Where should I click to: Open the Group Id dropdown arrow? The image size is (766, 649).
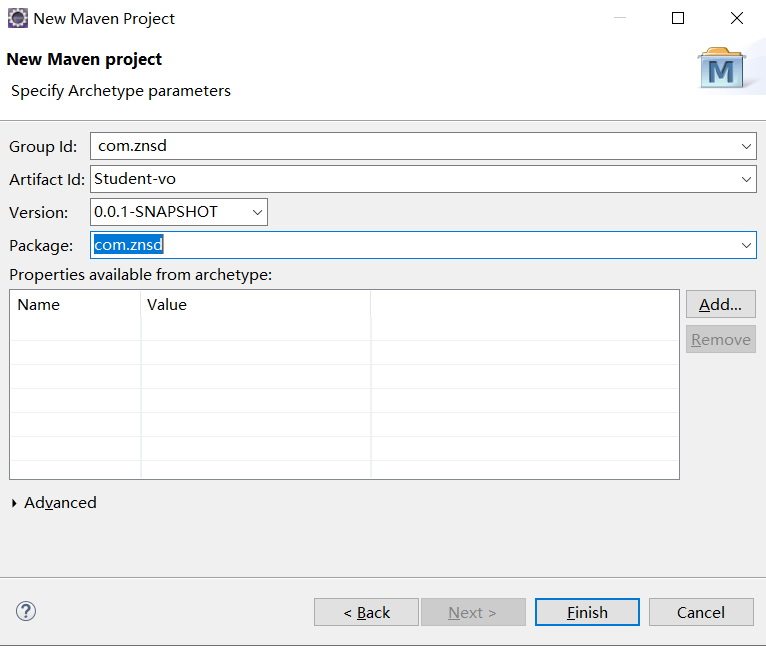[746, 146]
